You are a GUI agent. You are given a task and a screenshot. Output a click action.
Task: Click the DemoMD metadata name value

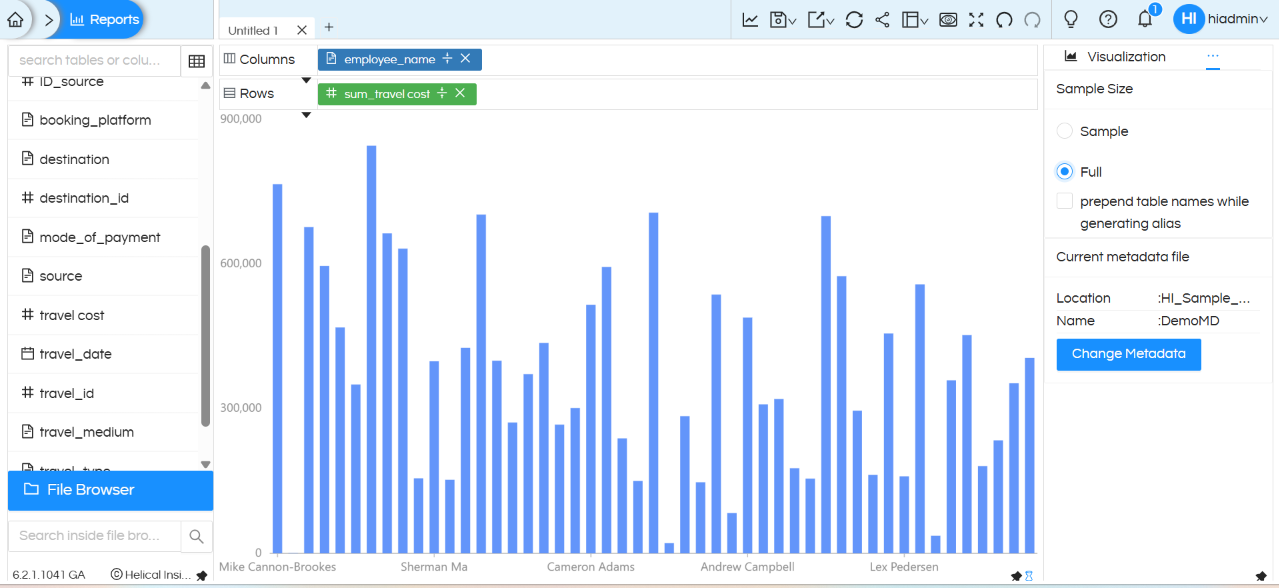click(1190, 321)
